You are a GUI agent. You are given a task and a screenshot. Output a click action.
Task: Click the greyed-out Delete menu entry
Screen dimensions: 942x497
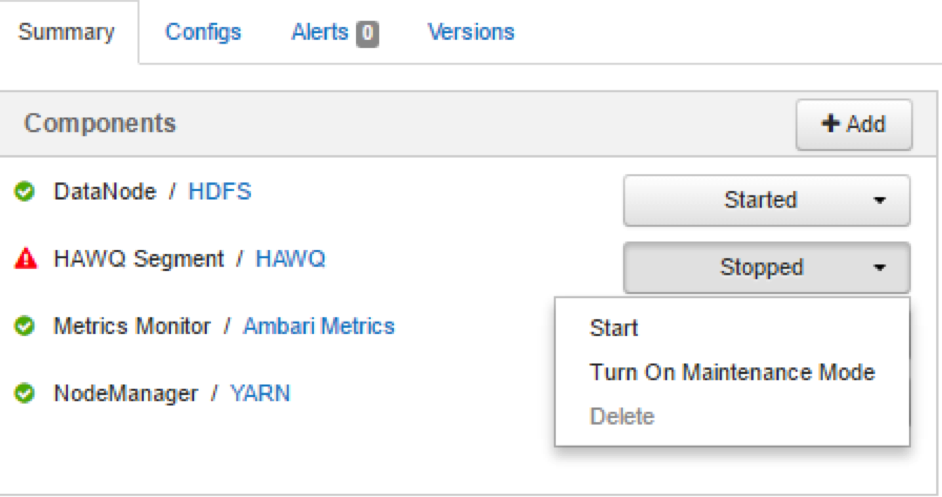622,416
